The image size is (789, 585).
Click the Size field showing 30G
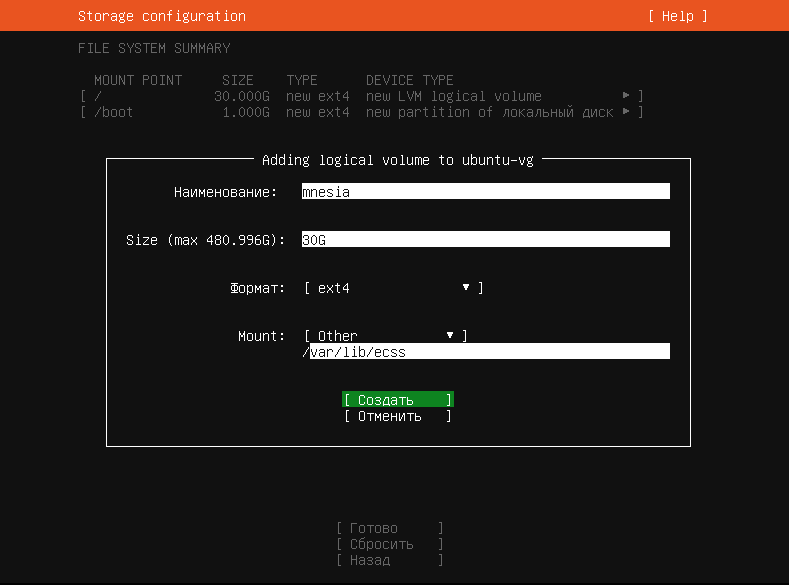[x=486, y=239]
